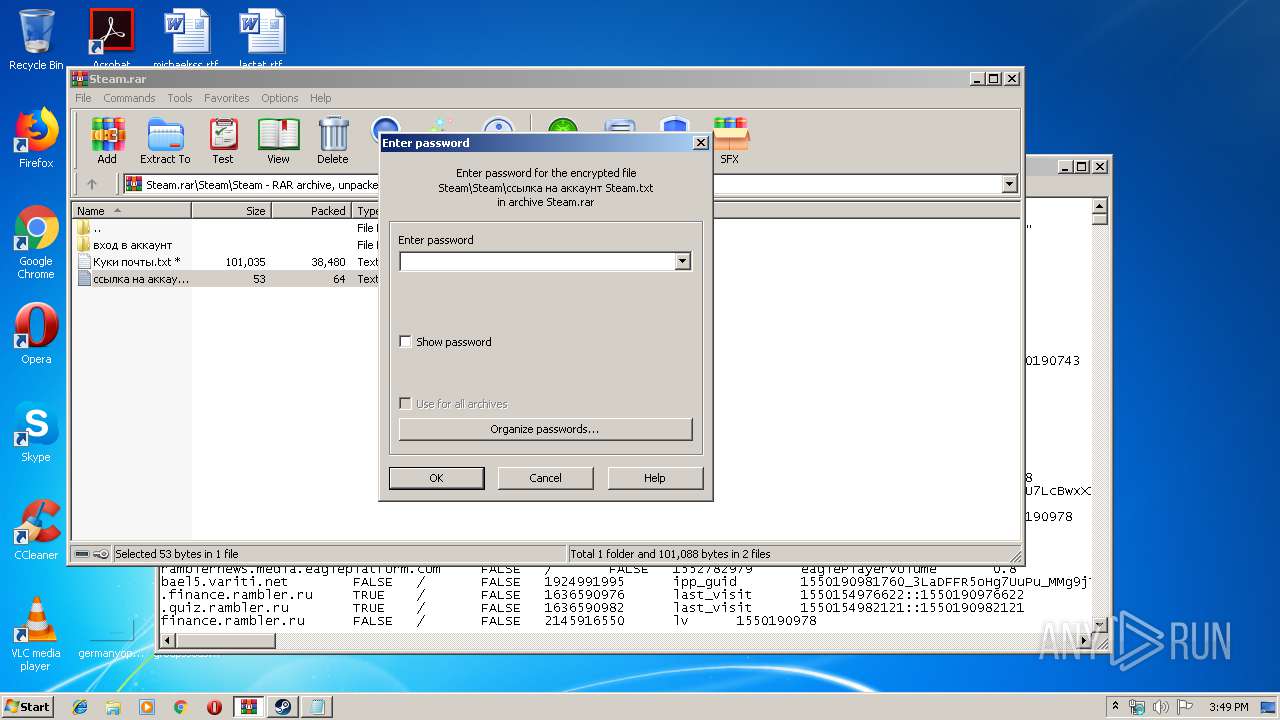Click the Organize passwords button

(545, 429)
